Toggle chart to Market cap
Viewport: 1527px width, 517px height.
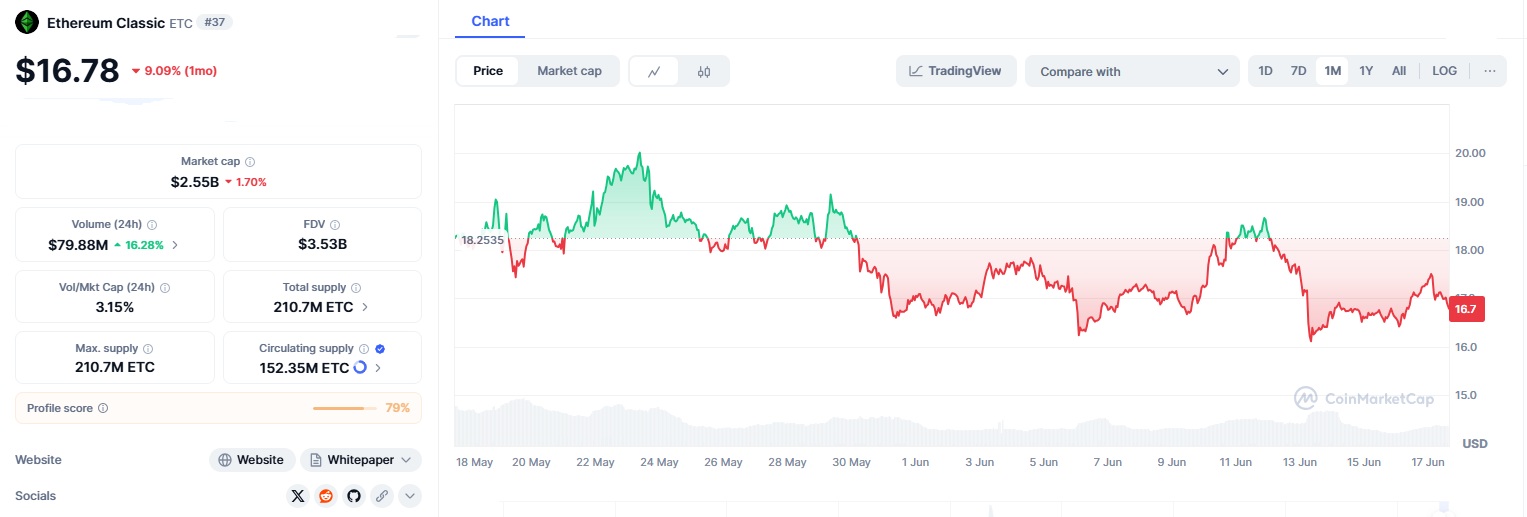[569, 71]
